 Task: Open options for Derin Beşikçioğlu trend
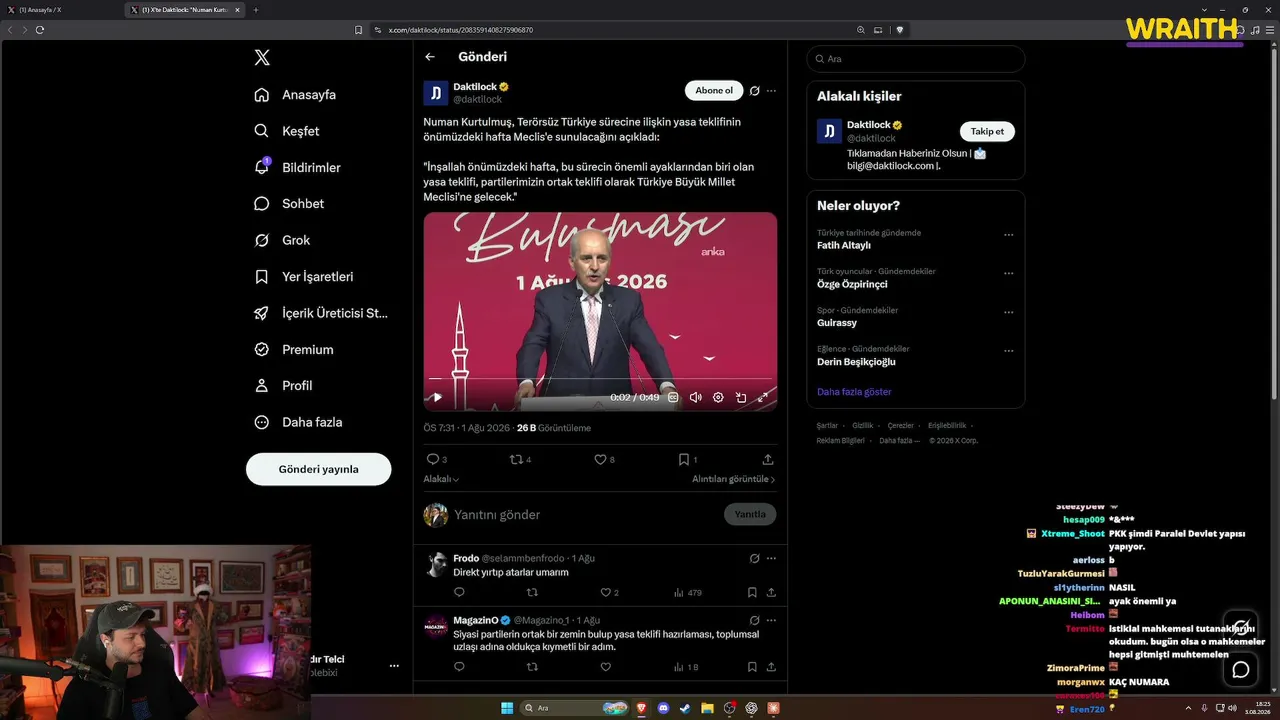pyautogui.click(x=1009, y=351)
